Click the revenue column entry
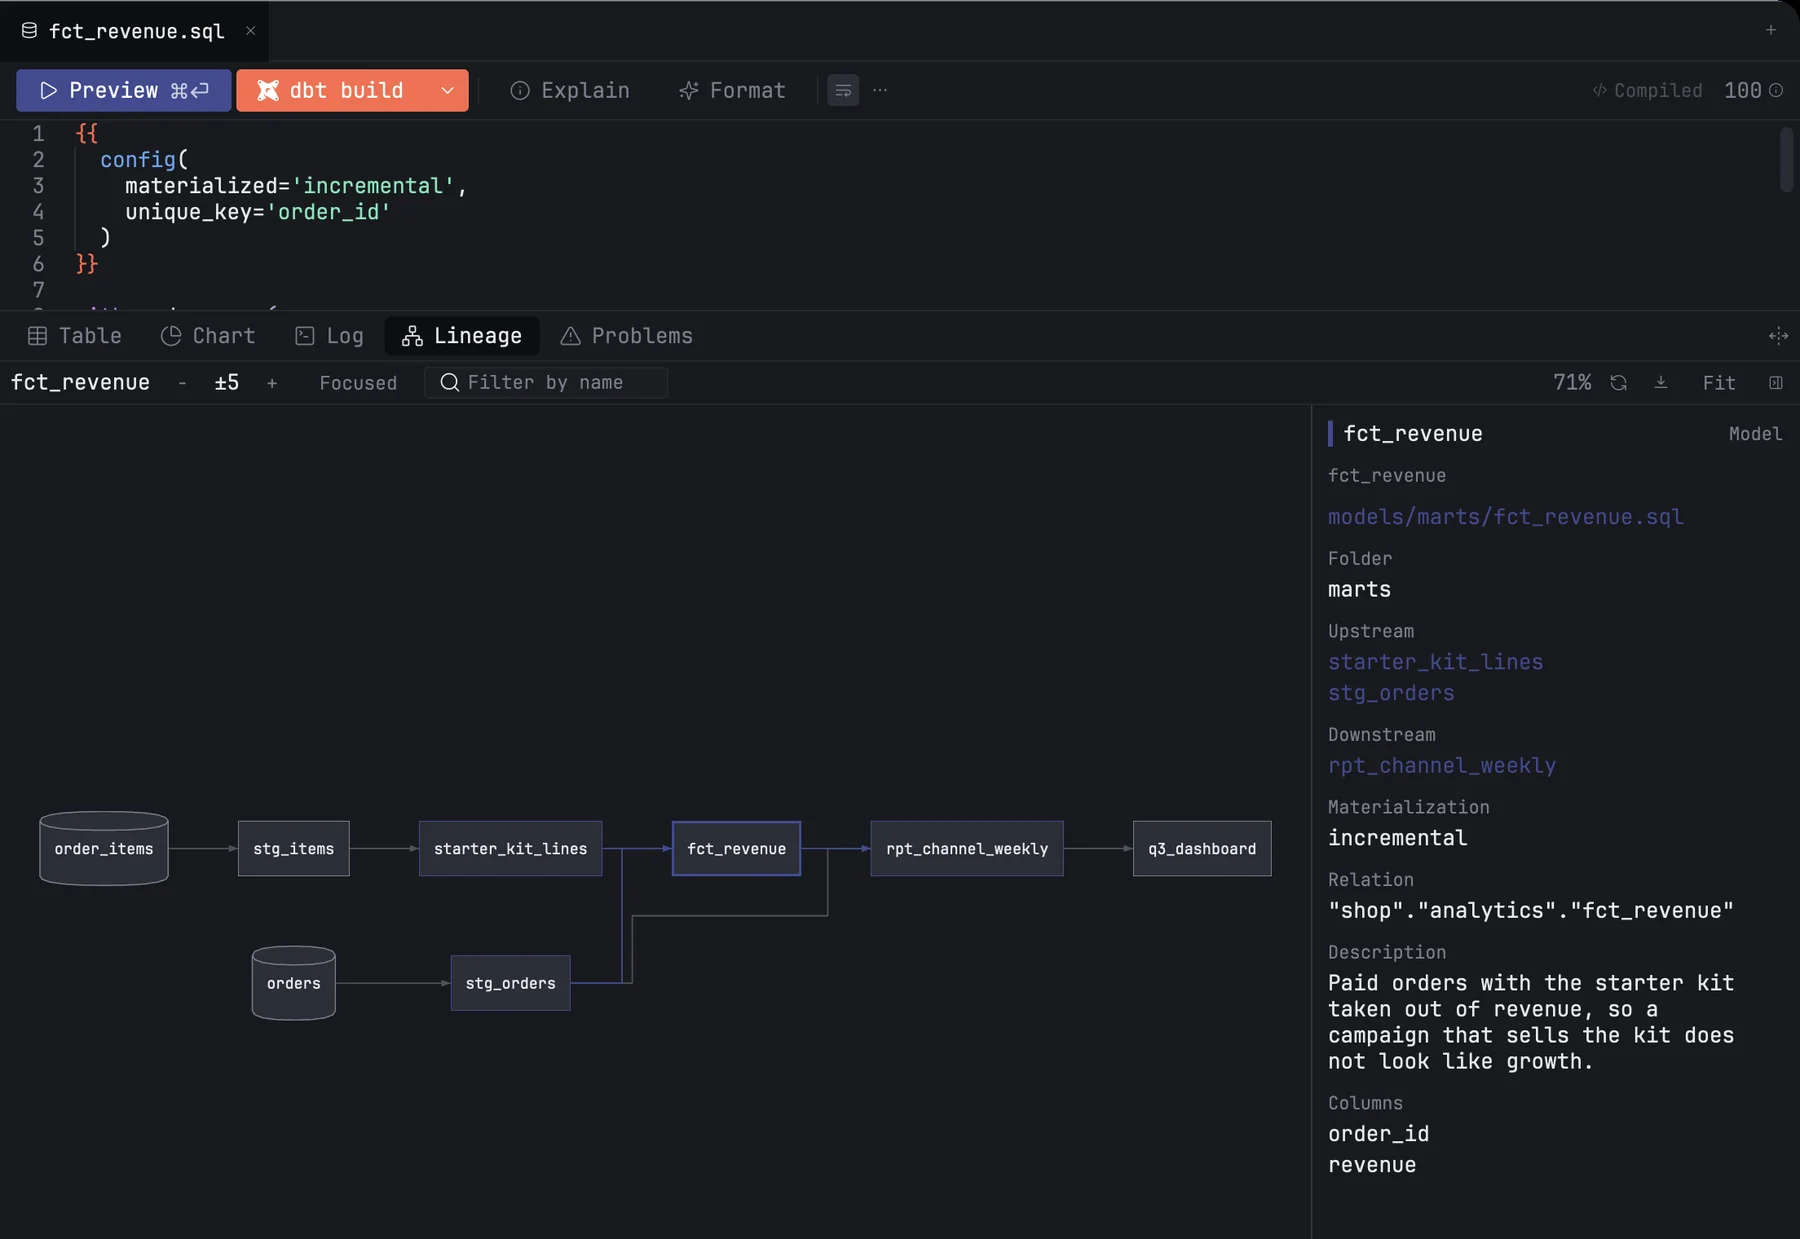1800x1239 pixels. (1372, 1165)
